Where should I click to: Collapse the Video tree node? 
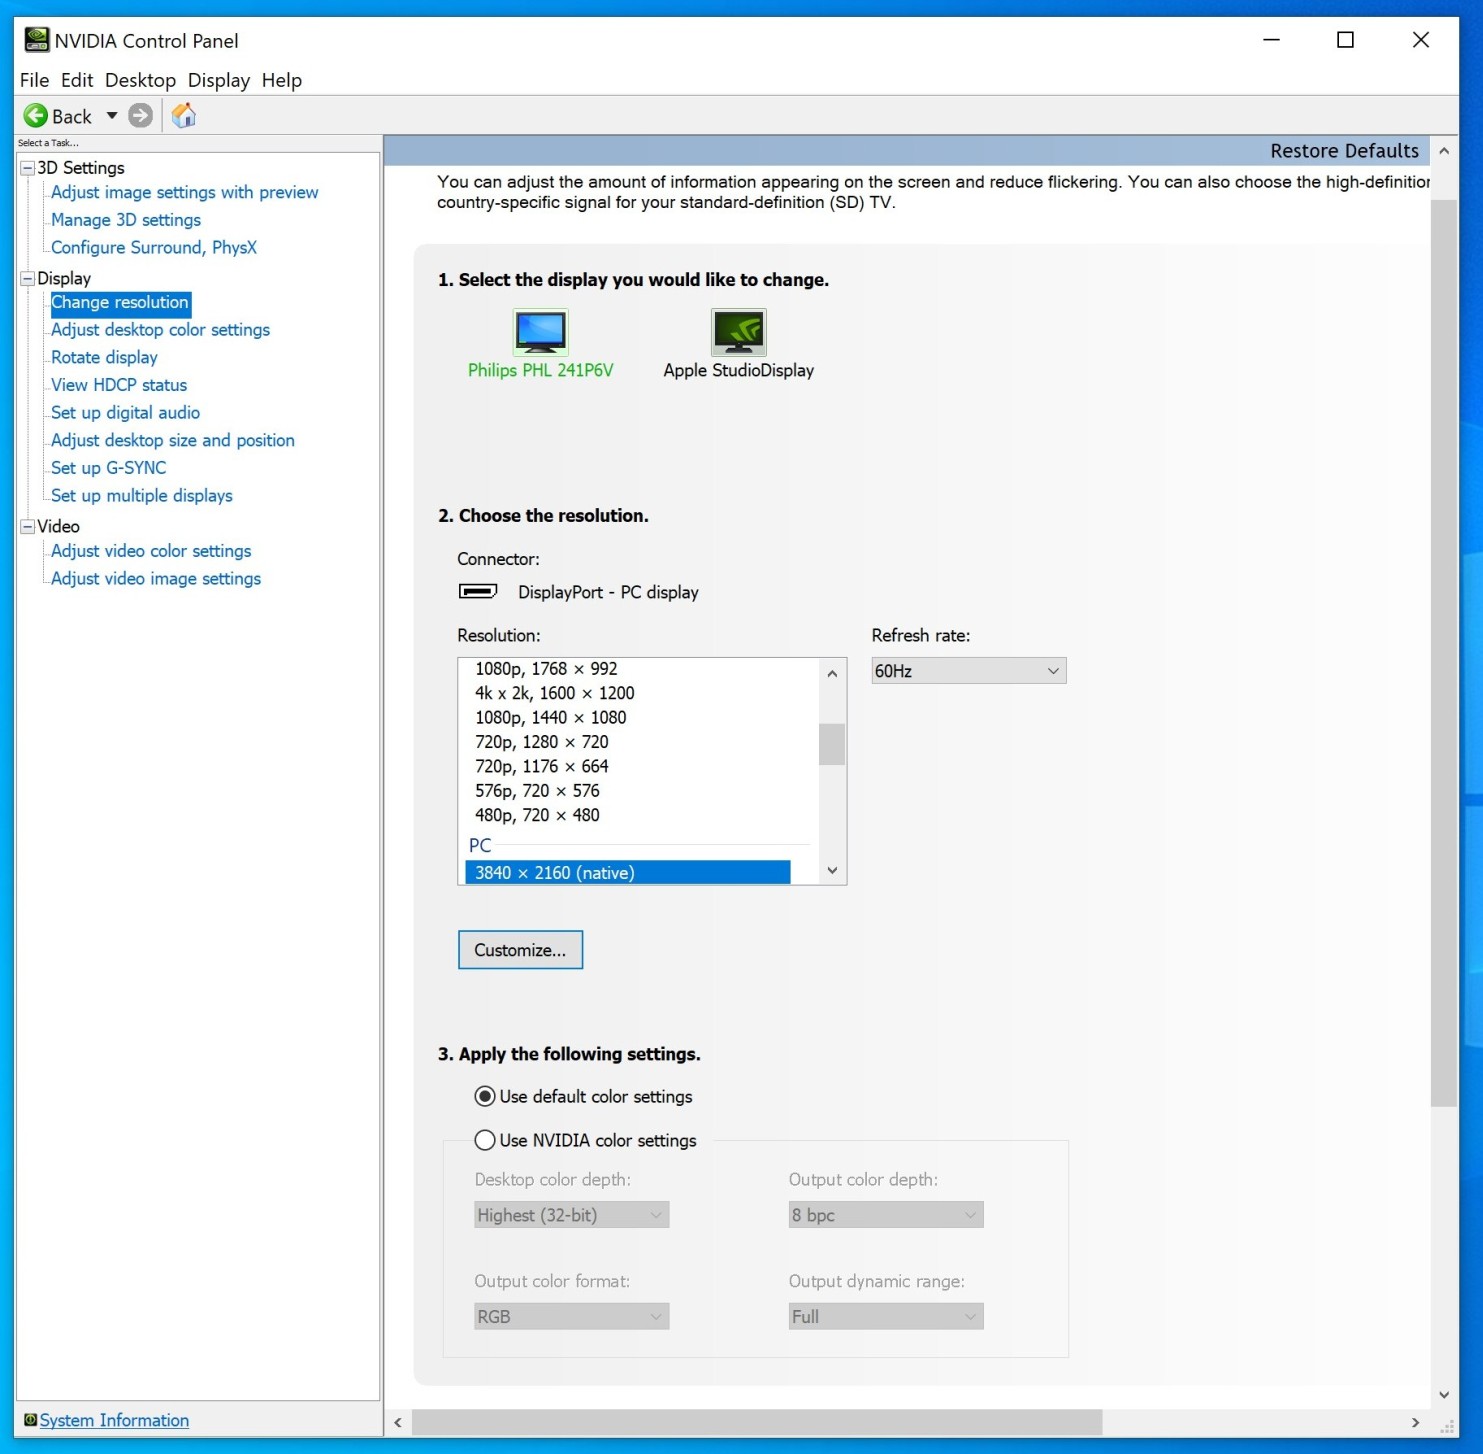28,526
